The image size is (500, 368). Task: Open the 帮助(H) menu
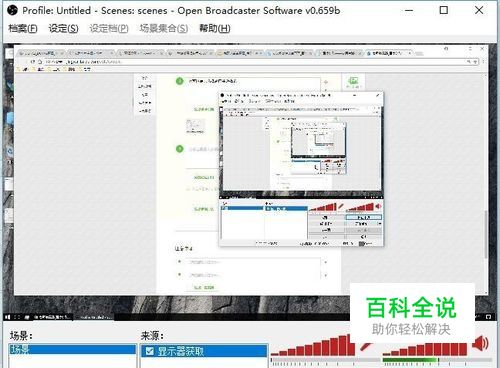point(215,29)
